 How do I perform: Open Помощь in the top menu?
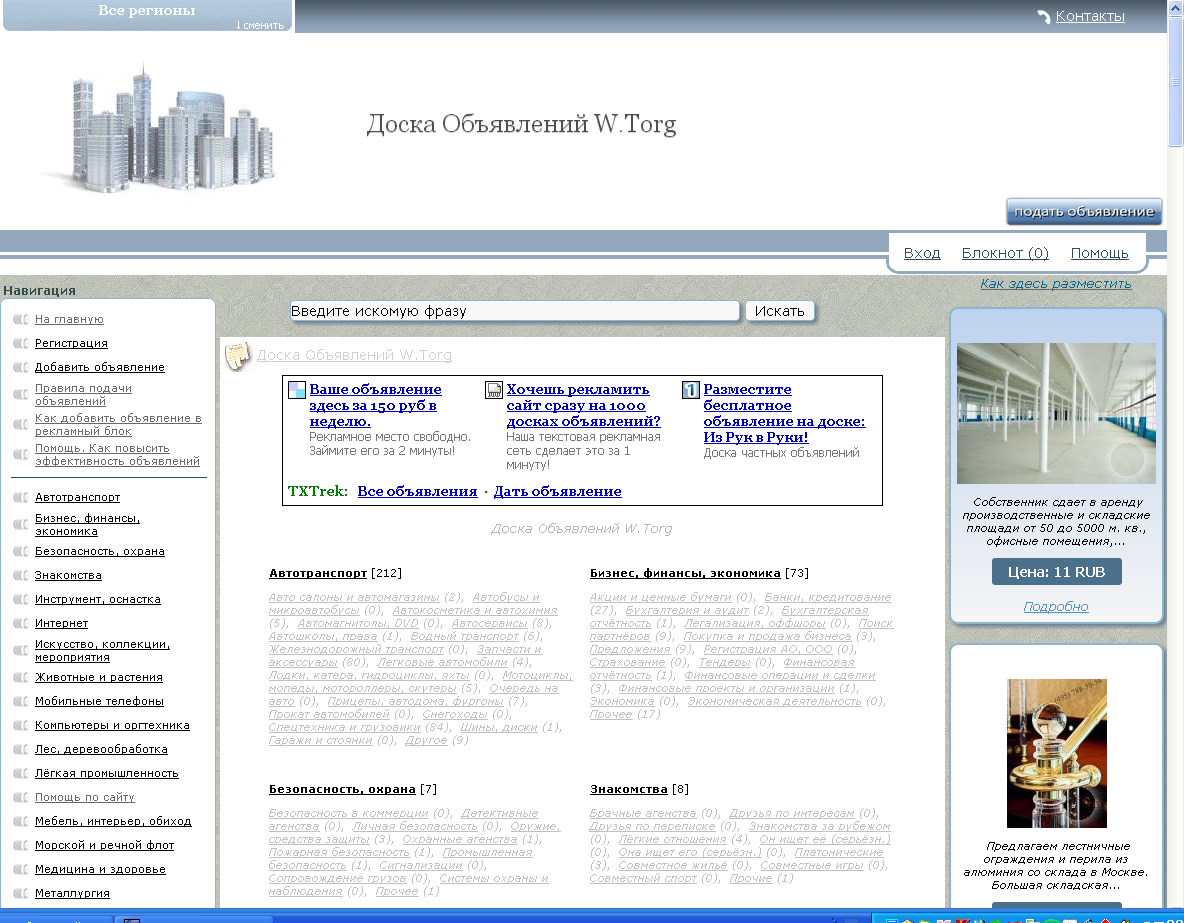tap(1099, 253)
